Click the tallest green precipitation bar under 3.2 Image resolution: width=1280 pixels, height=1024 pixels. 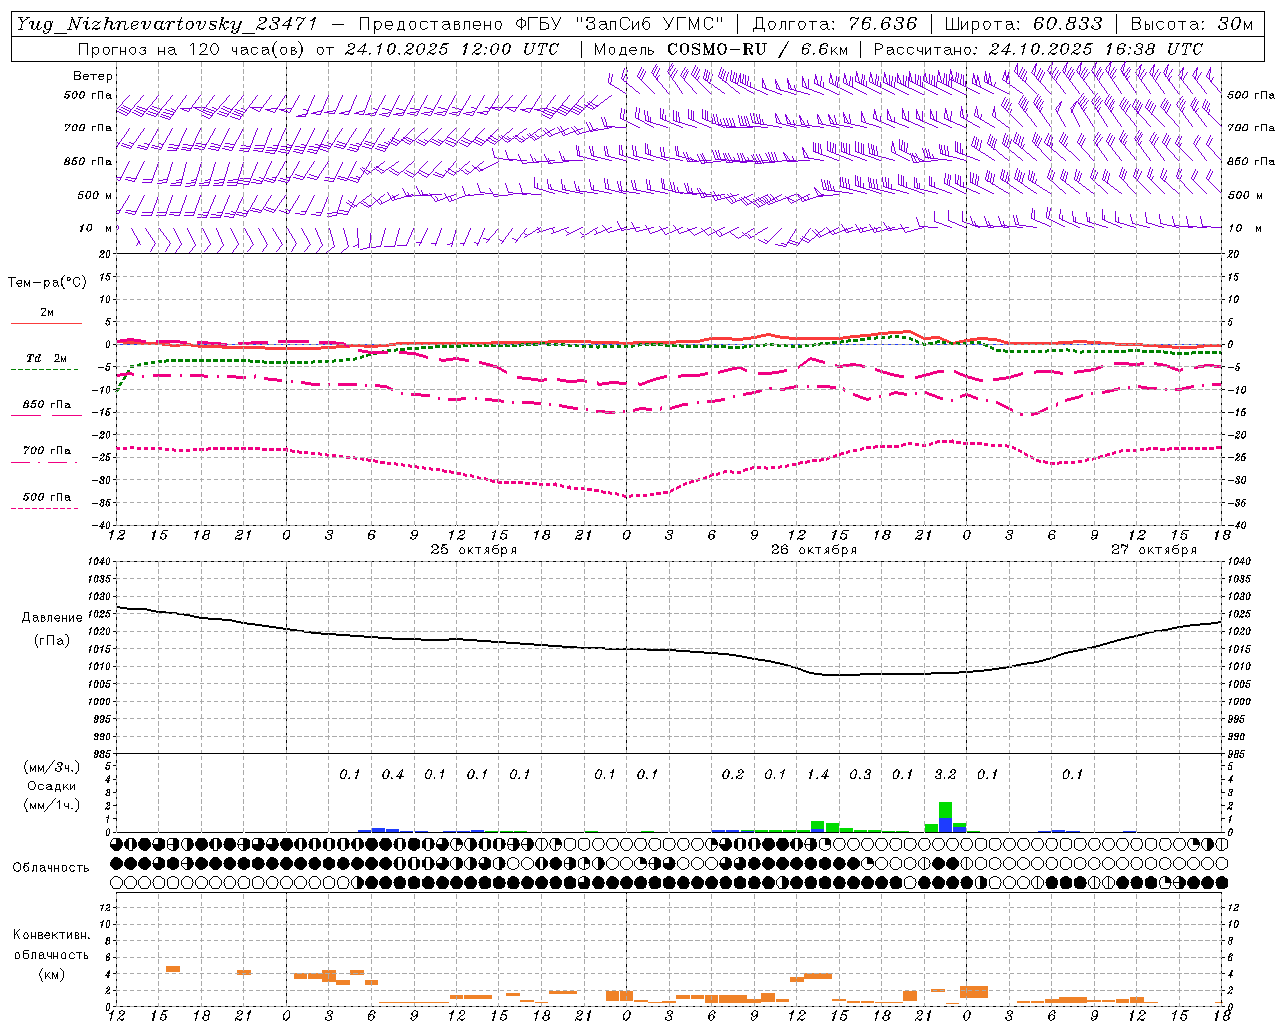click(945, 810)
